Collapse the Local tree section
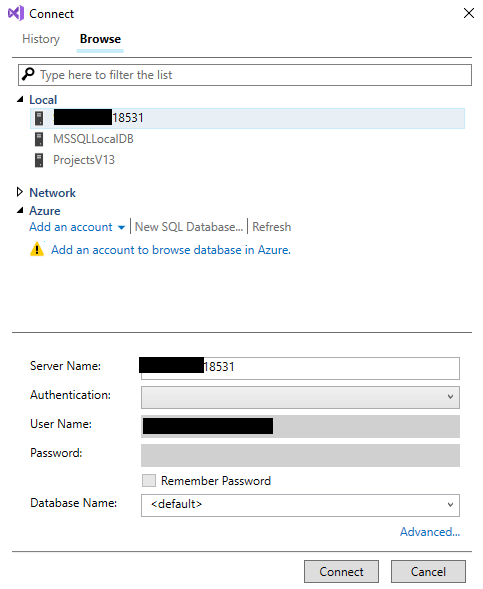This screenshot has width=483, height=589. [20, 99]
